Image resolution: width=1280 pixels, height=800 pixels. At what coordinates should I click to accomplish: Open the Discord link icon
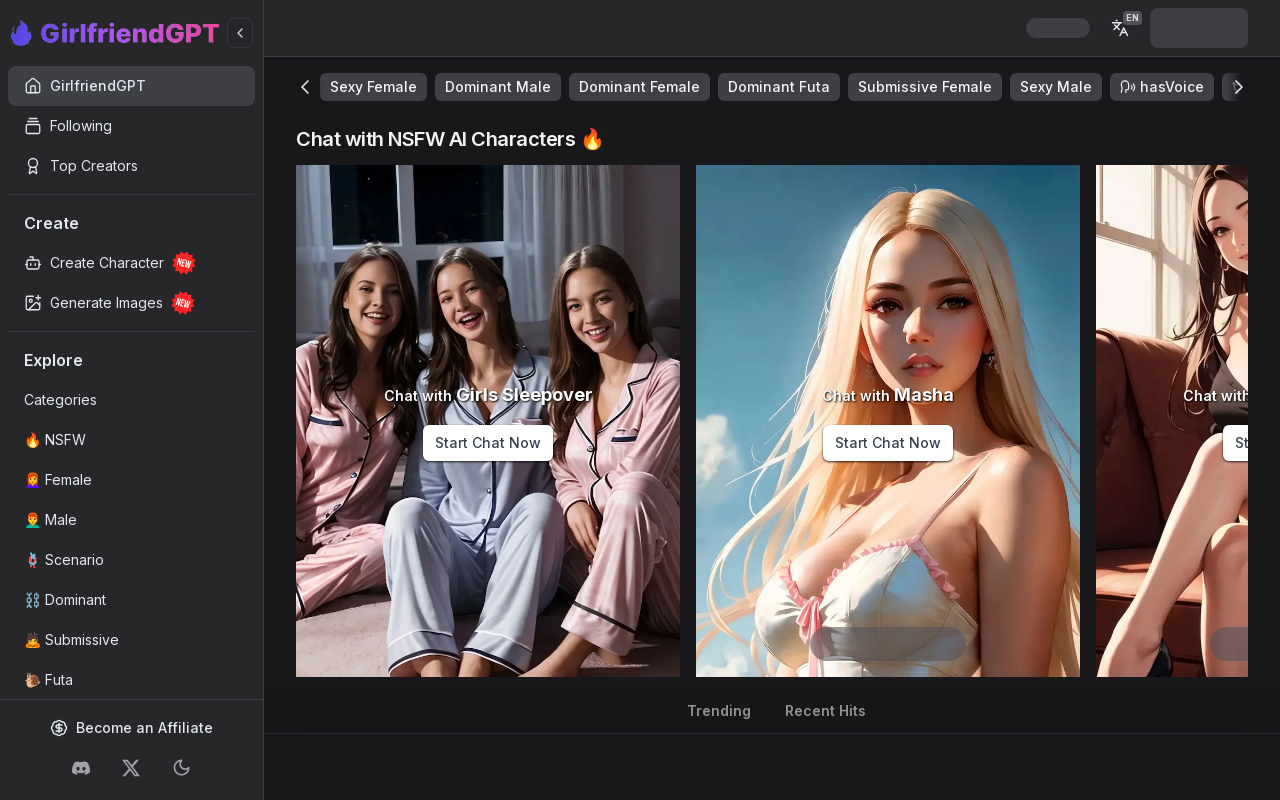[x=81, y=768]
